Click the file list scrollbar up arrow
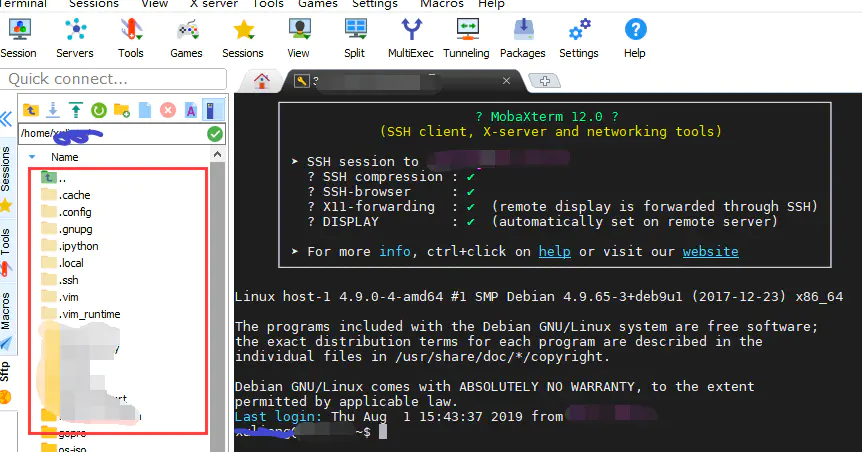 (218, 155)
